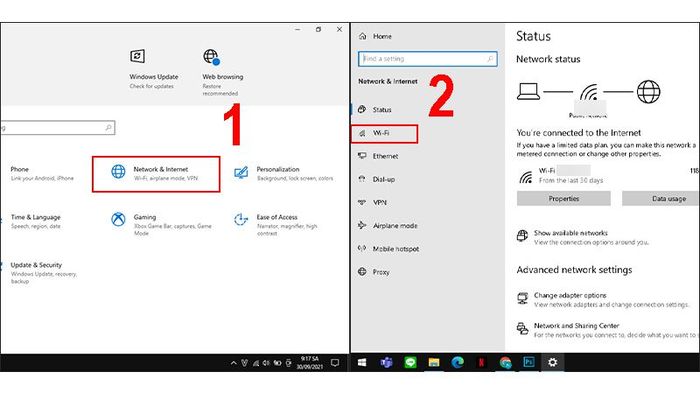Open Change adapter options link

(x=570, y=295)
